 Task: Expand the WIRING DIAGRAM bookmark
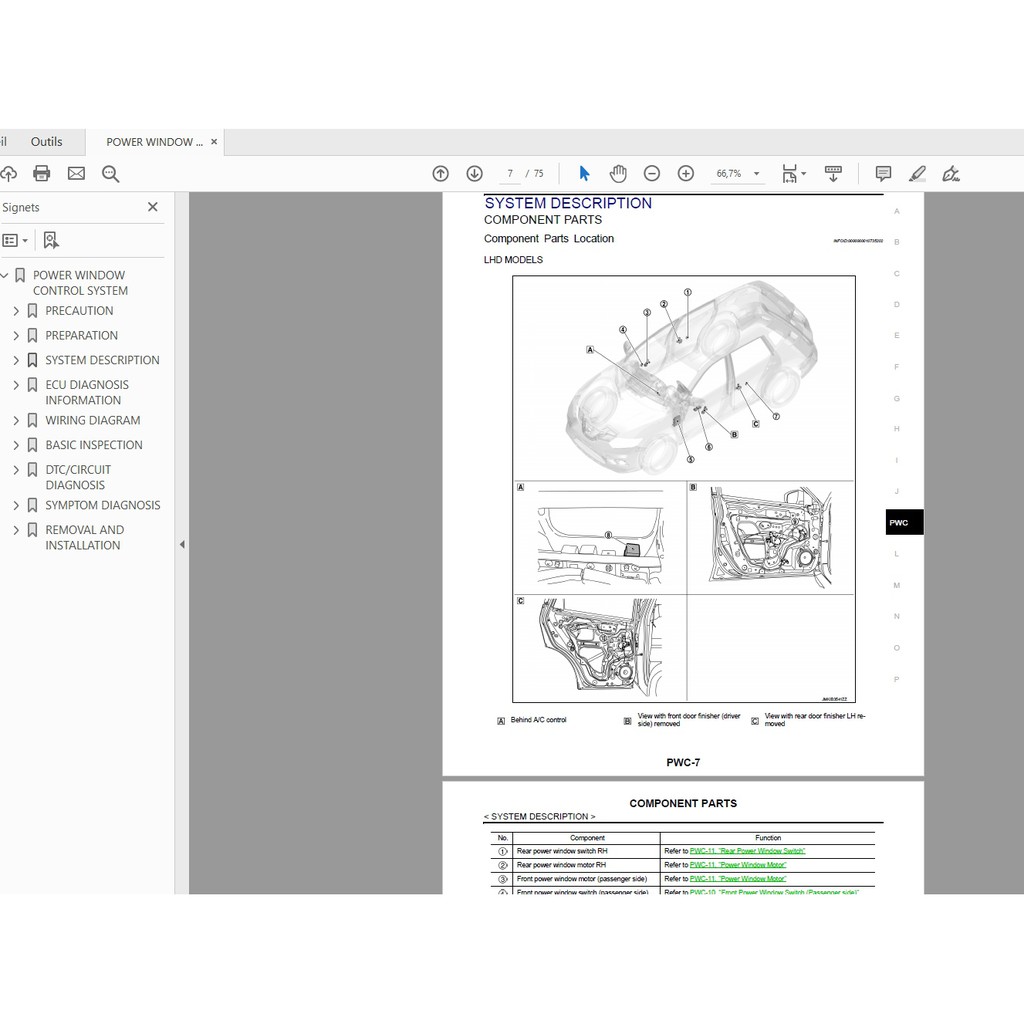click(x=16, y=421)
